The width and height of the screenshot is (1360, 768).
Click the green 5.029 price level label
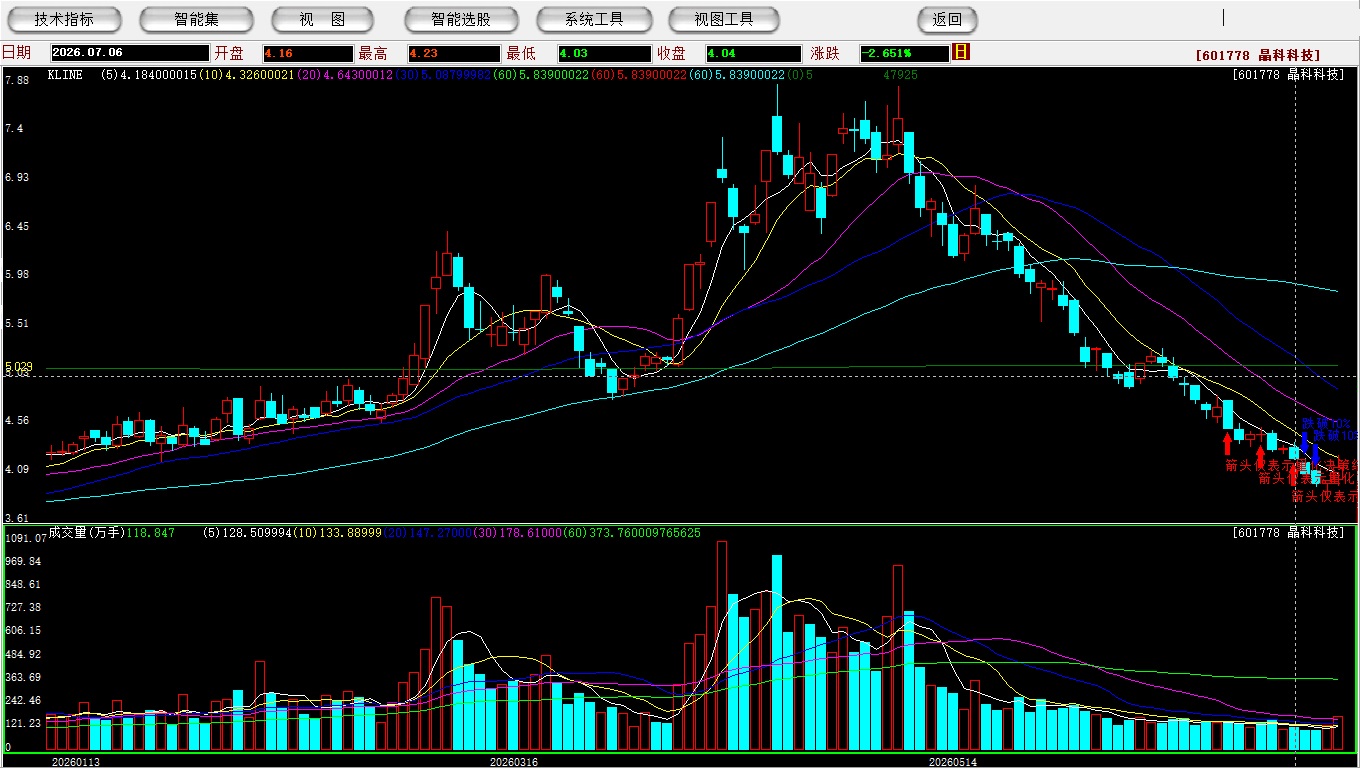[19, 366]
